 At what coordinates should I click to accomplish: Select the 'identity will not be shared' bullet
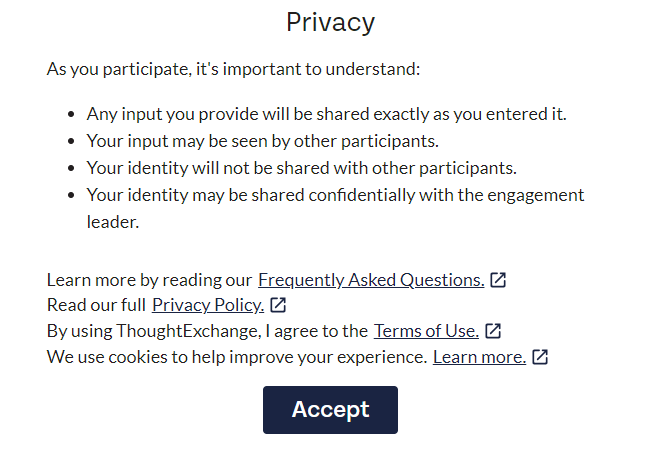click(302, 168)
